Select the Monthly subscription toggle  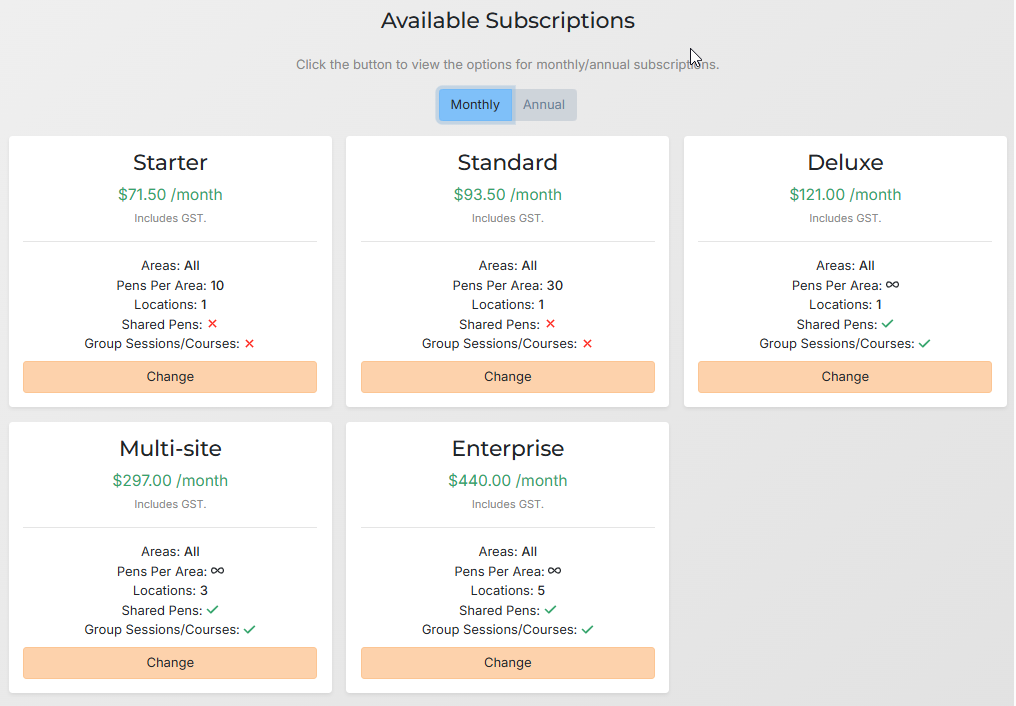tap(475, 104)
